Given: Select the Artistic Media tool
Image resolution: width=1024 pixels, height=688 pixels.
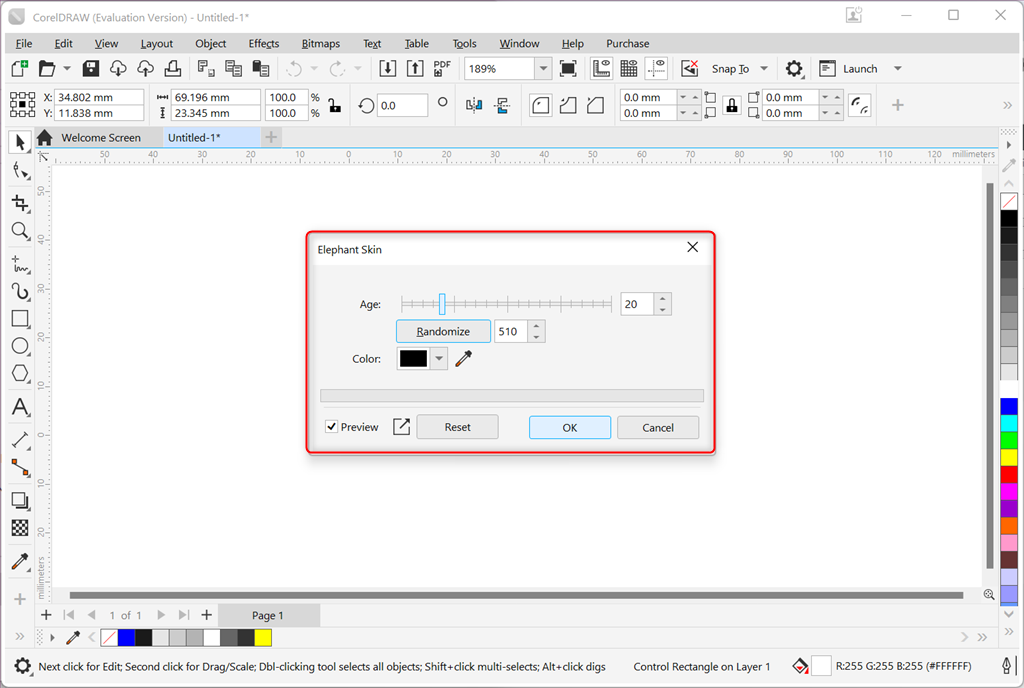Looking at the screenshot, I should (x=20, y=291).
